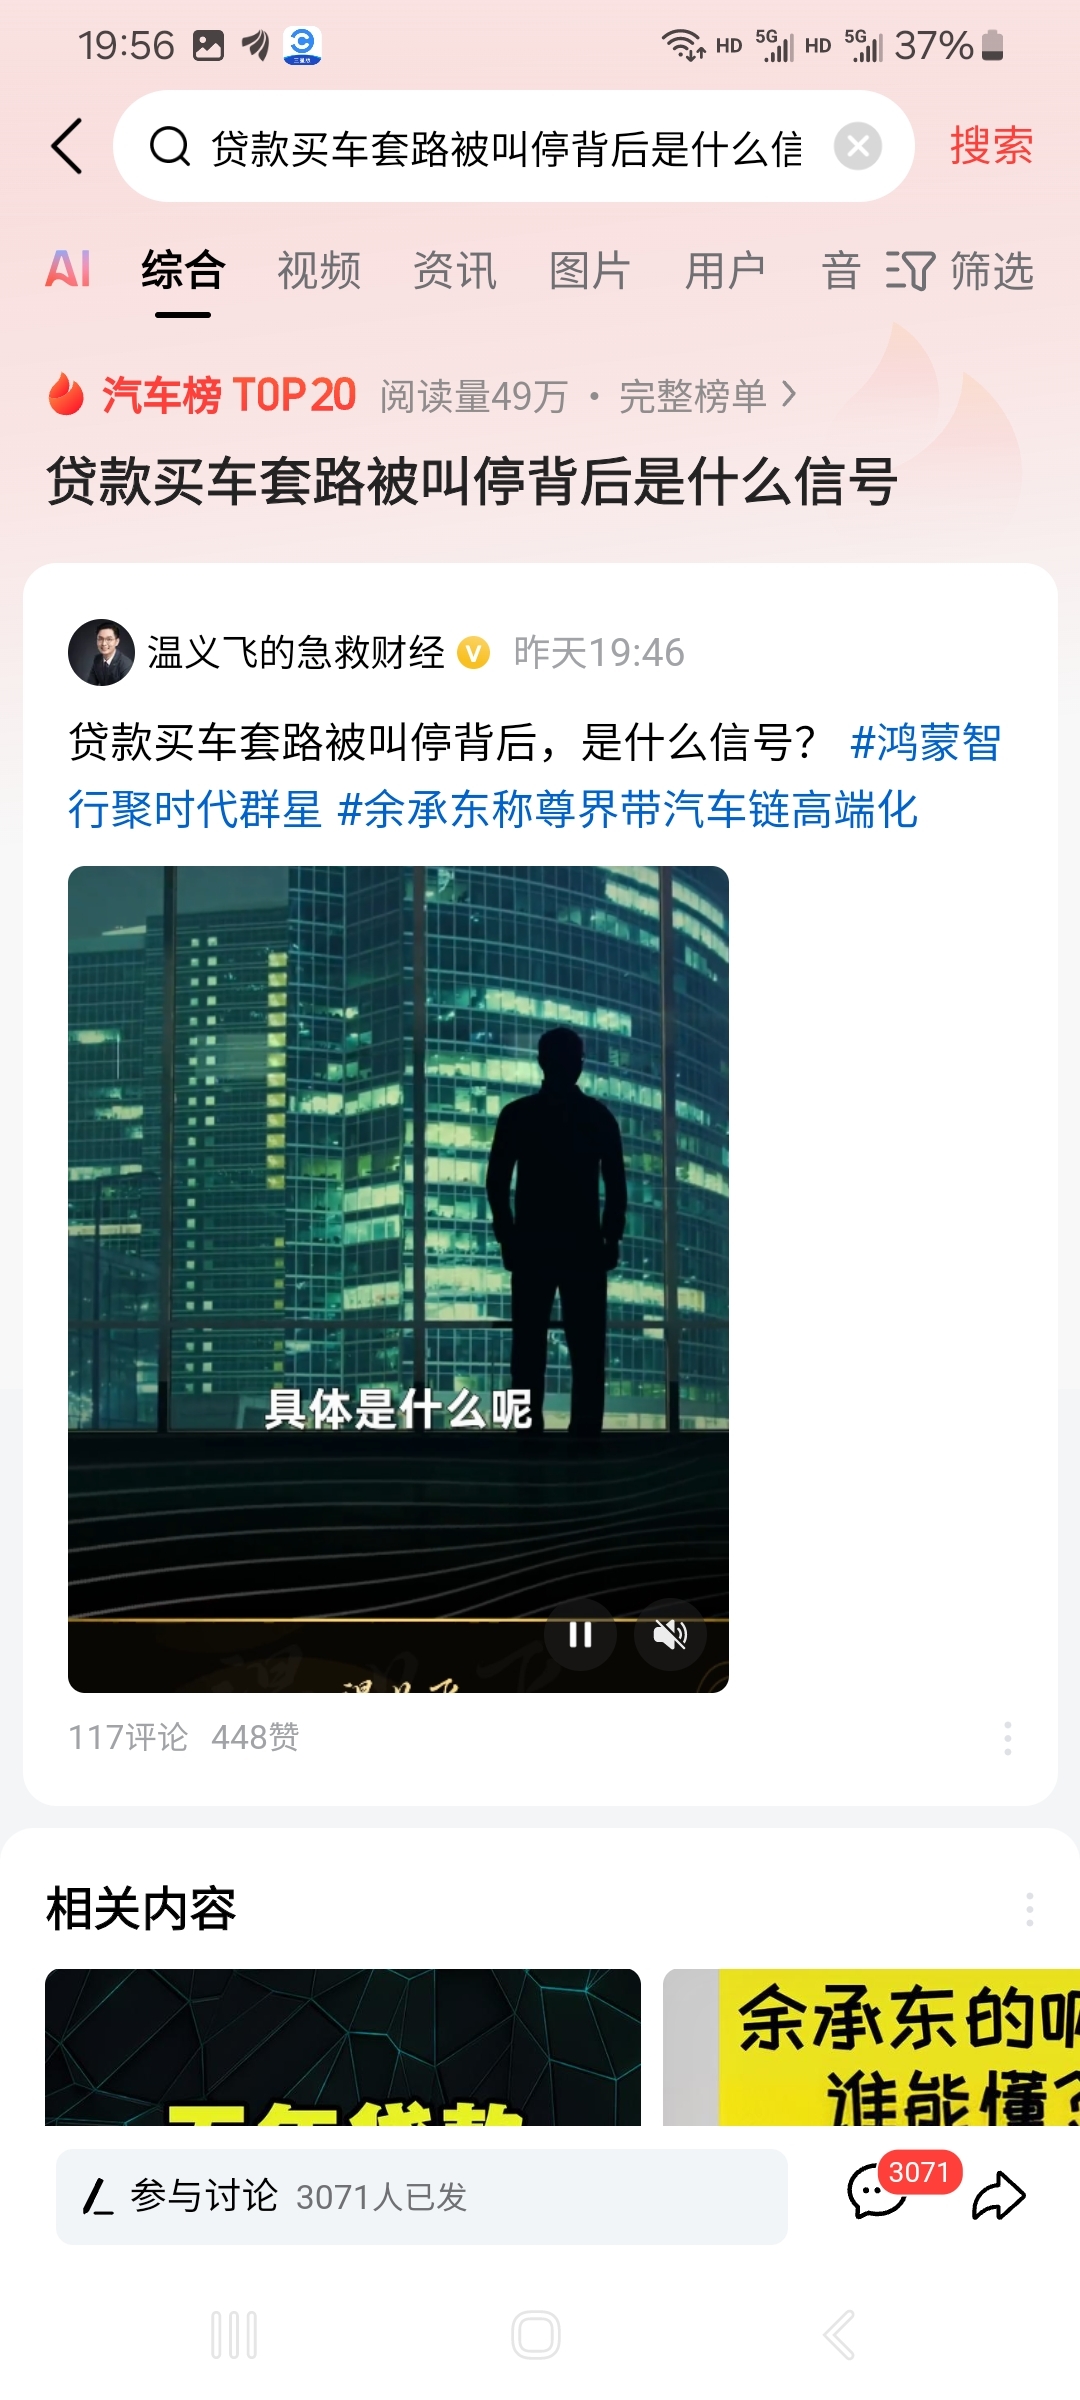Open the comments bubble showing 3071
Viewport: 1080px width, 2400px height.
tap(878, 2195)
